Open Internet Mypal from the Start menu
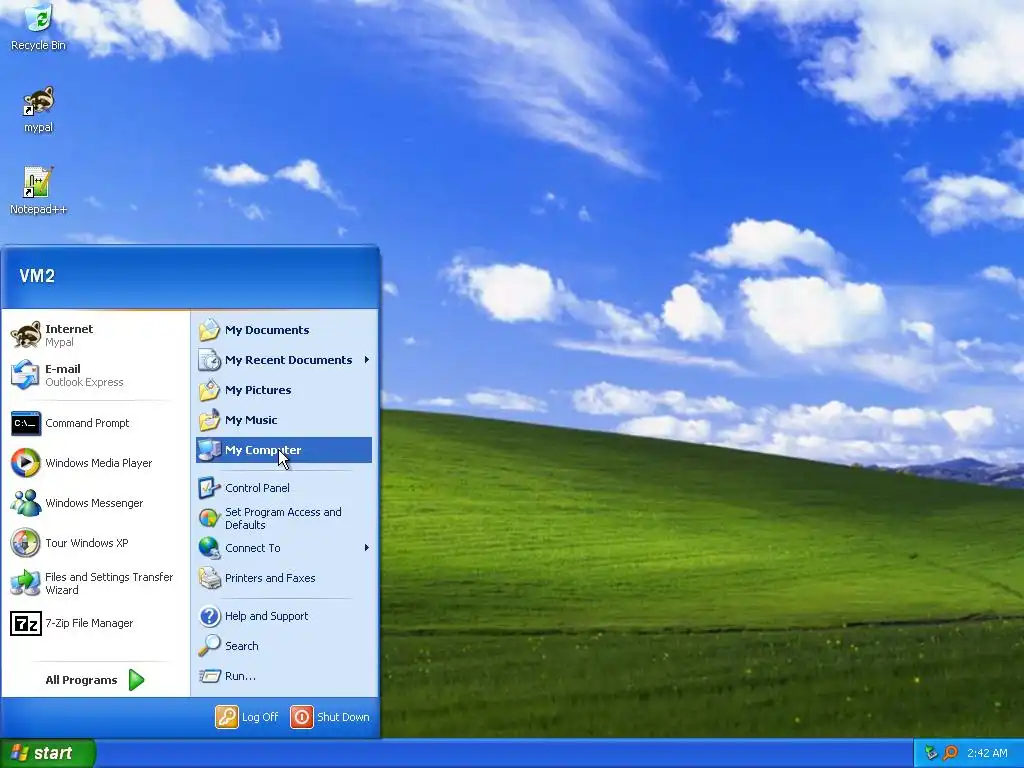This screenshot has width=1024, height=768. [95, 335]
